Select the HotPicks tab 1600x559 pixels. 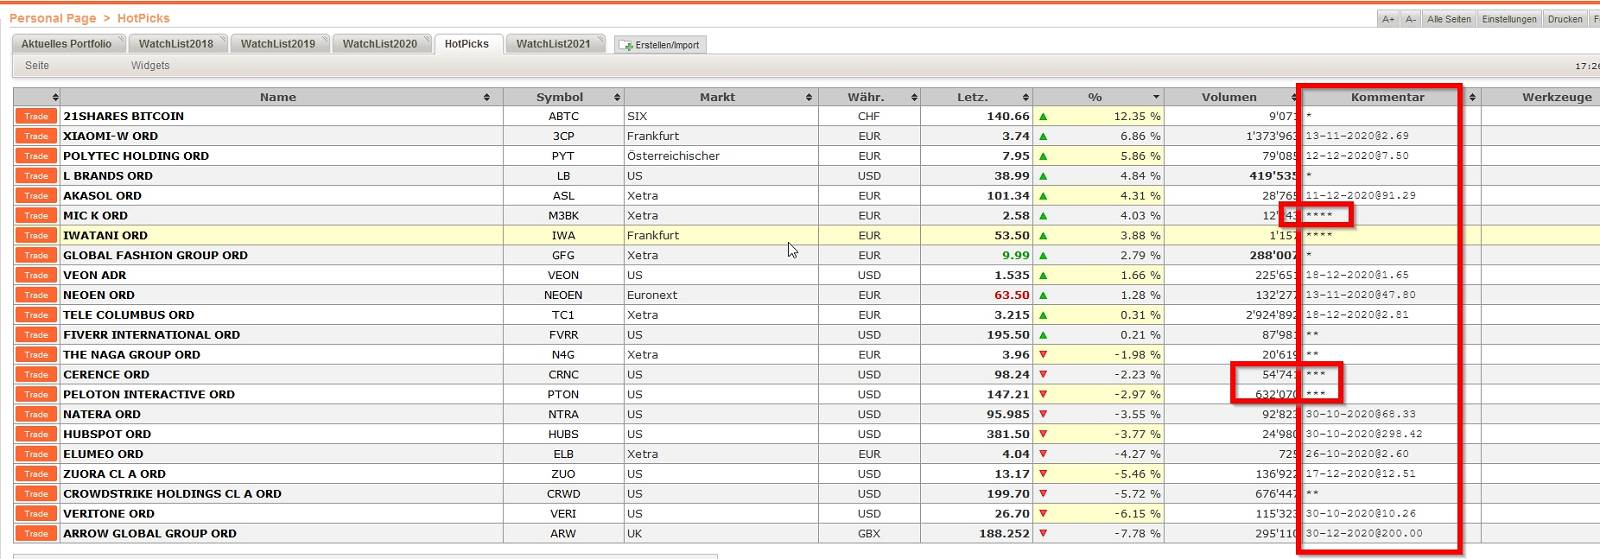[467, 44]
